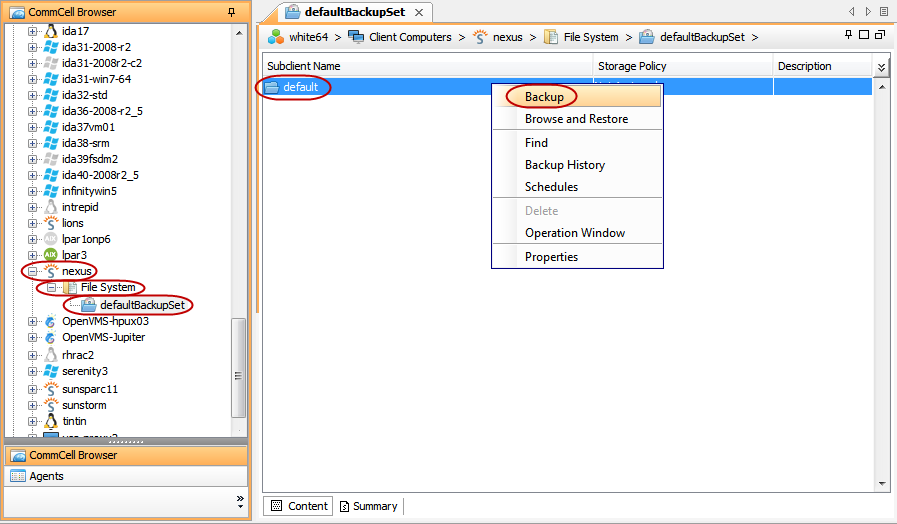Click the File System icon in breadcrumb
The width and height of the screenshot is (897, 524).
pos(551,37)
